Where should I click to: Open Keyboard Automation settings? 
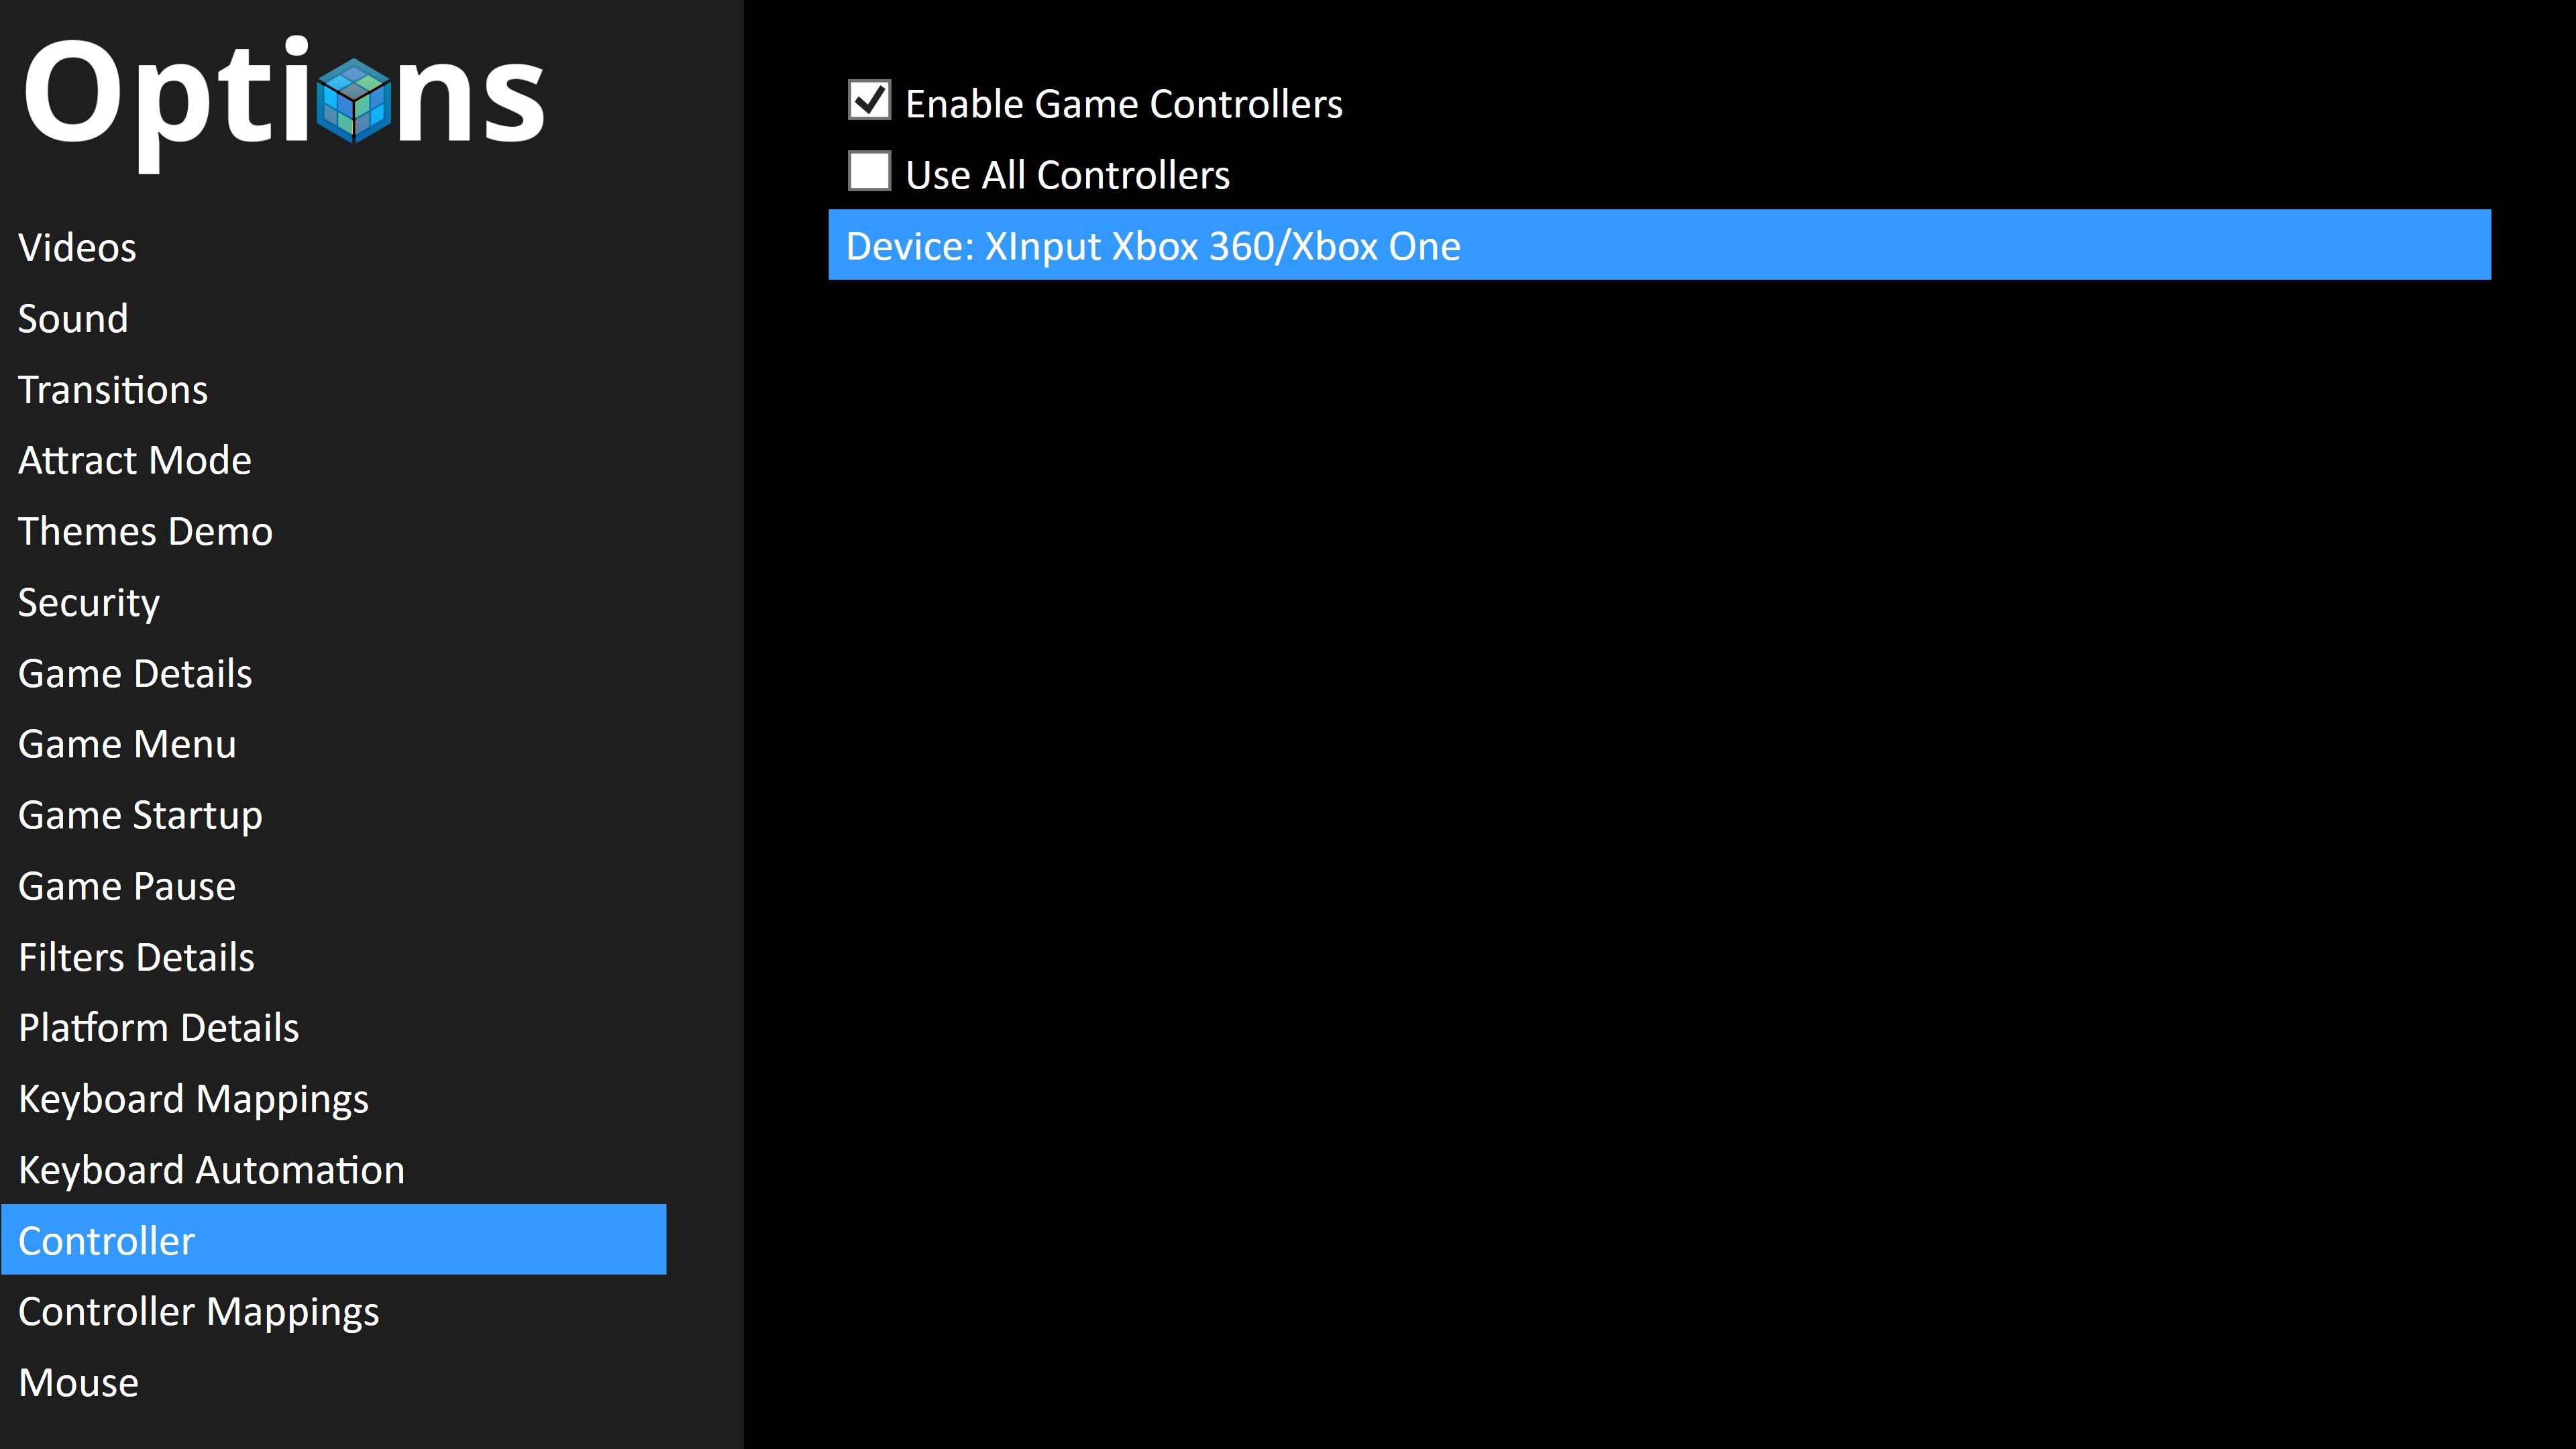[x=211, y=1171]
